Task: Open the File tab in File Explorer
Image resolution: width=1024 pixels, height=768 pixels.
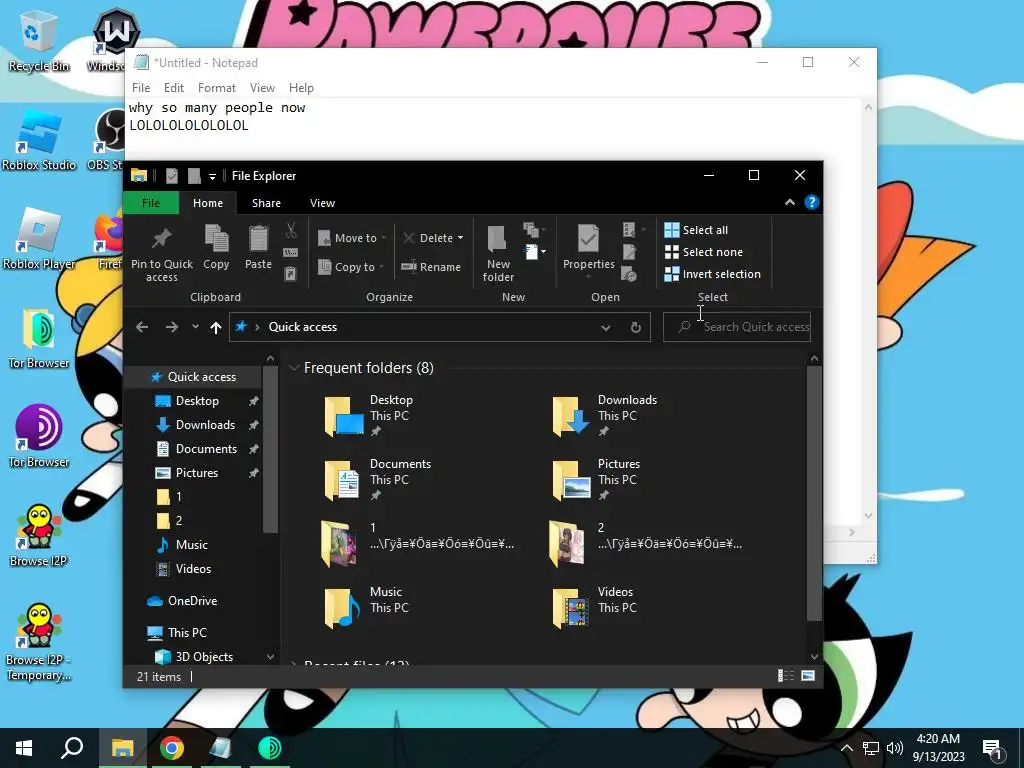Action: (x=151, y=203)
